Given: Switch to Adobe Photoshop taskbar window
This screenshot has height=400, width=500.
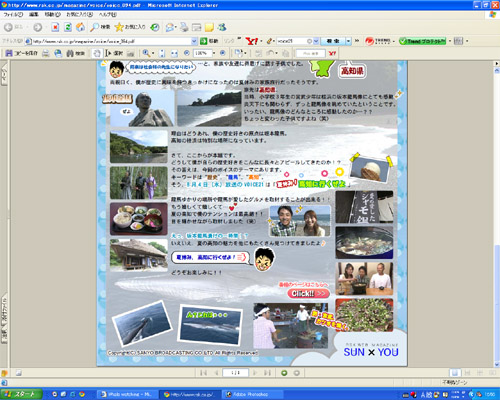Looking at the screenshot, I should (x=252, y=394).
